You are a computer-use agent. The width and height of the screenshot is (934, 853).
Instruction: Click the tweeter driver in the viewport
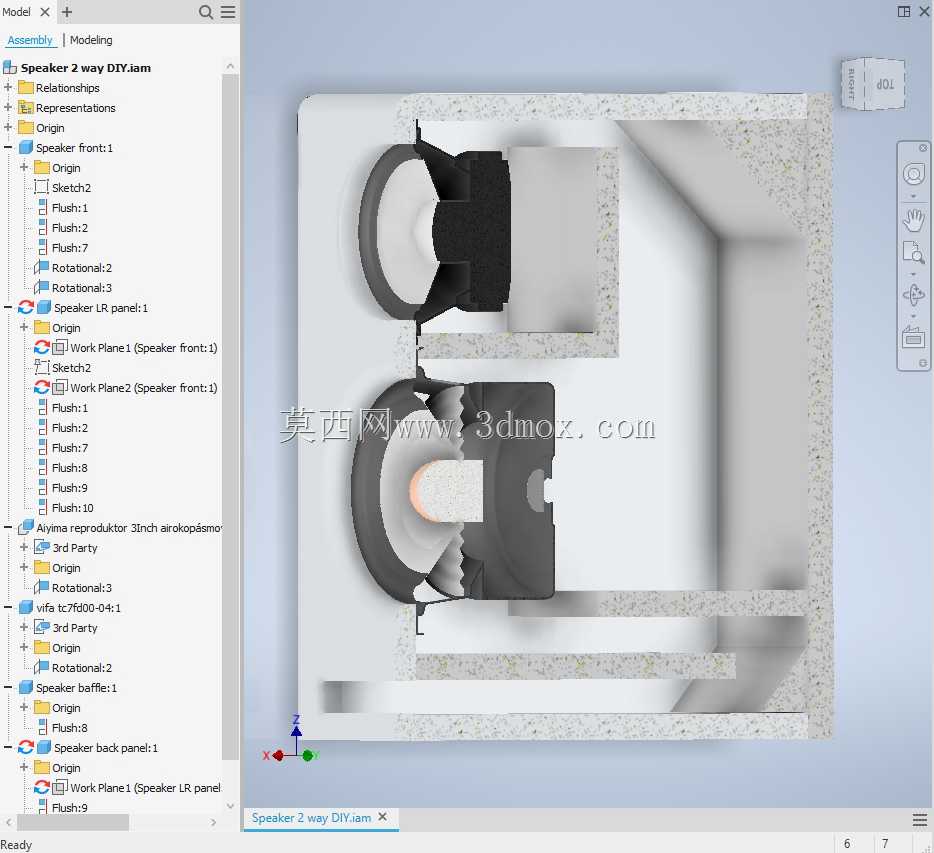click(435, 232)
